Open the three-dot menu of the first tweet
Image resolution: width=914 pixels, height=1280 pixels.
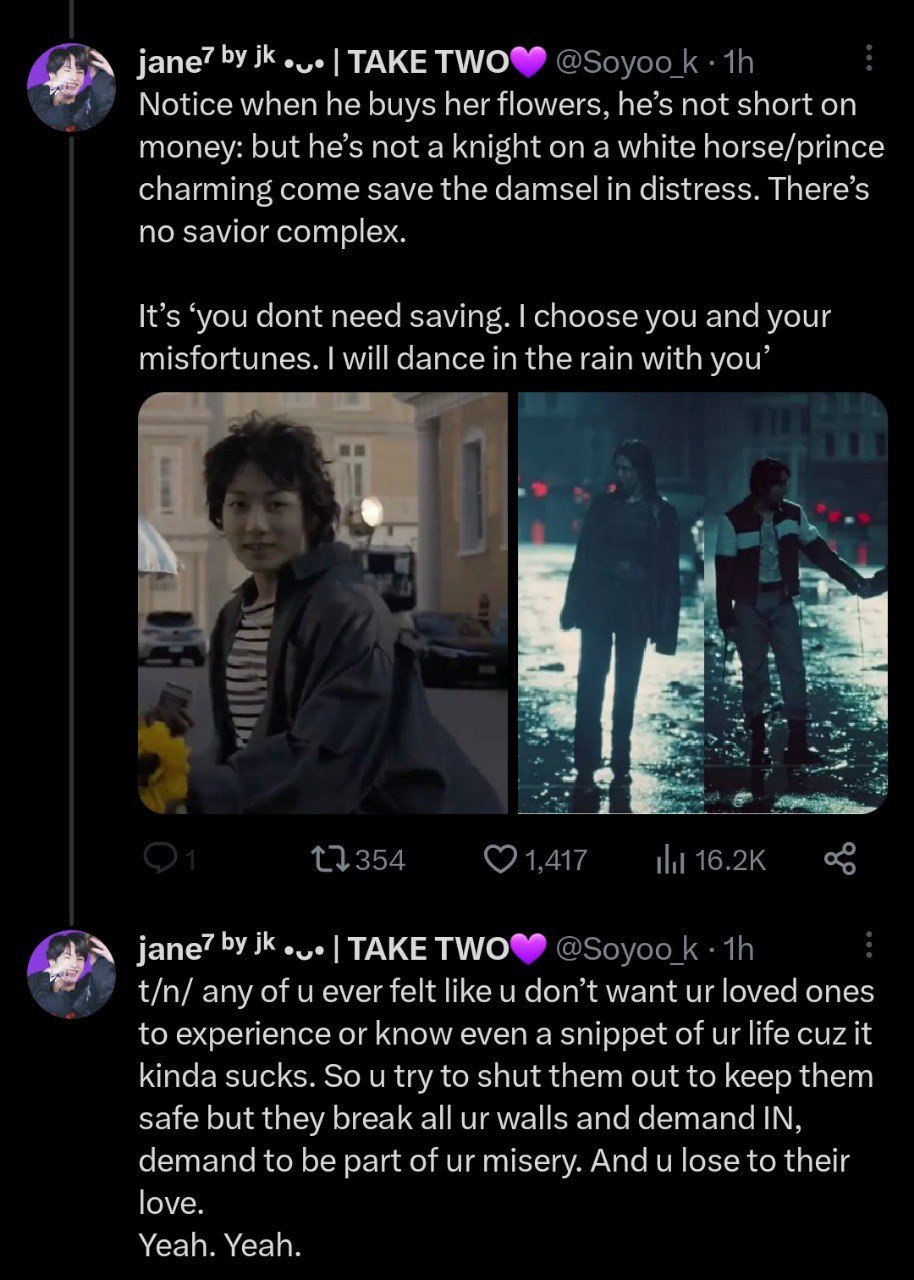[x=867, y=59]
